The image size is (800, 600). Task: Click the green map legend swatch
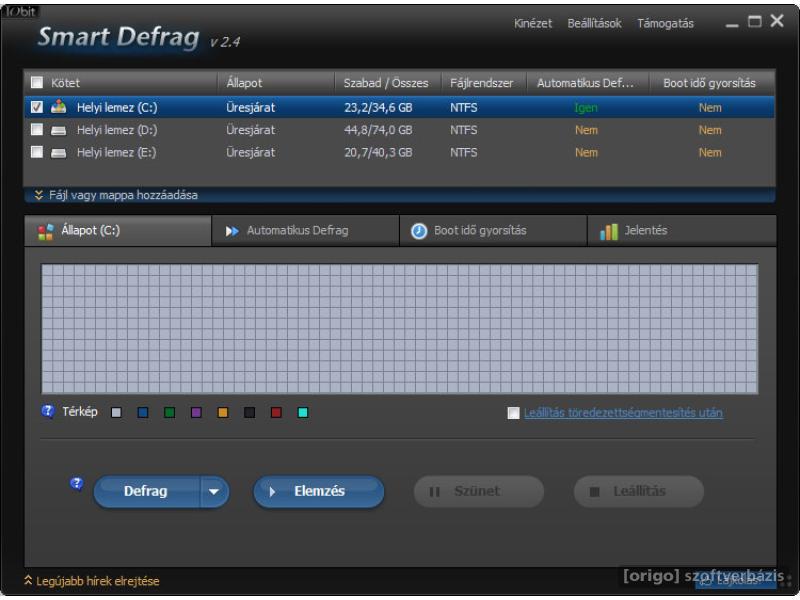(169, 412)
